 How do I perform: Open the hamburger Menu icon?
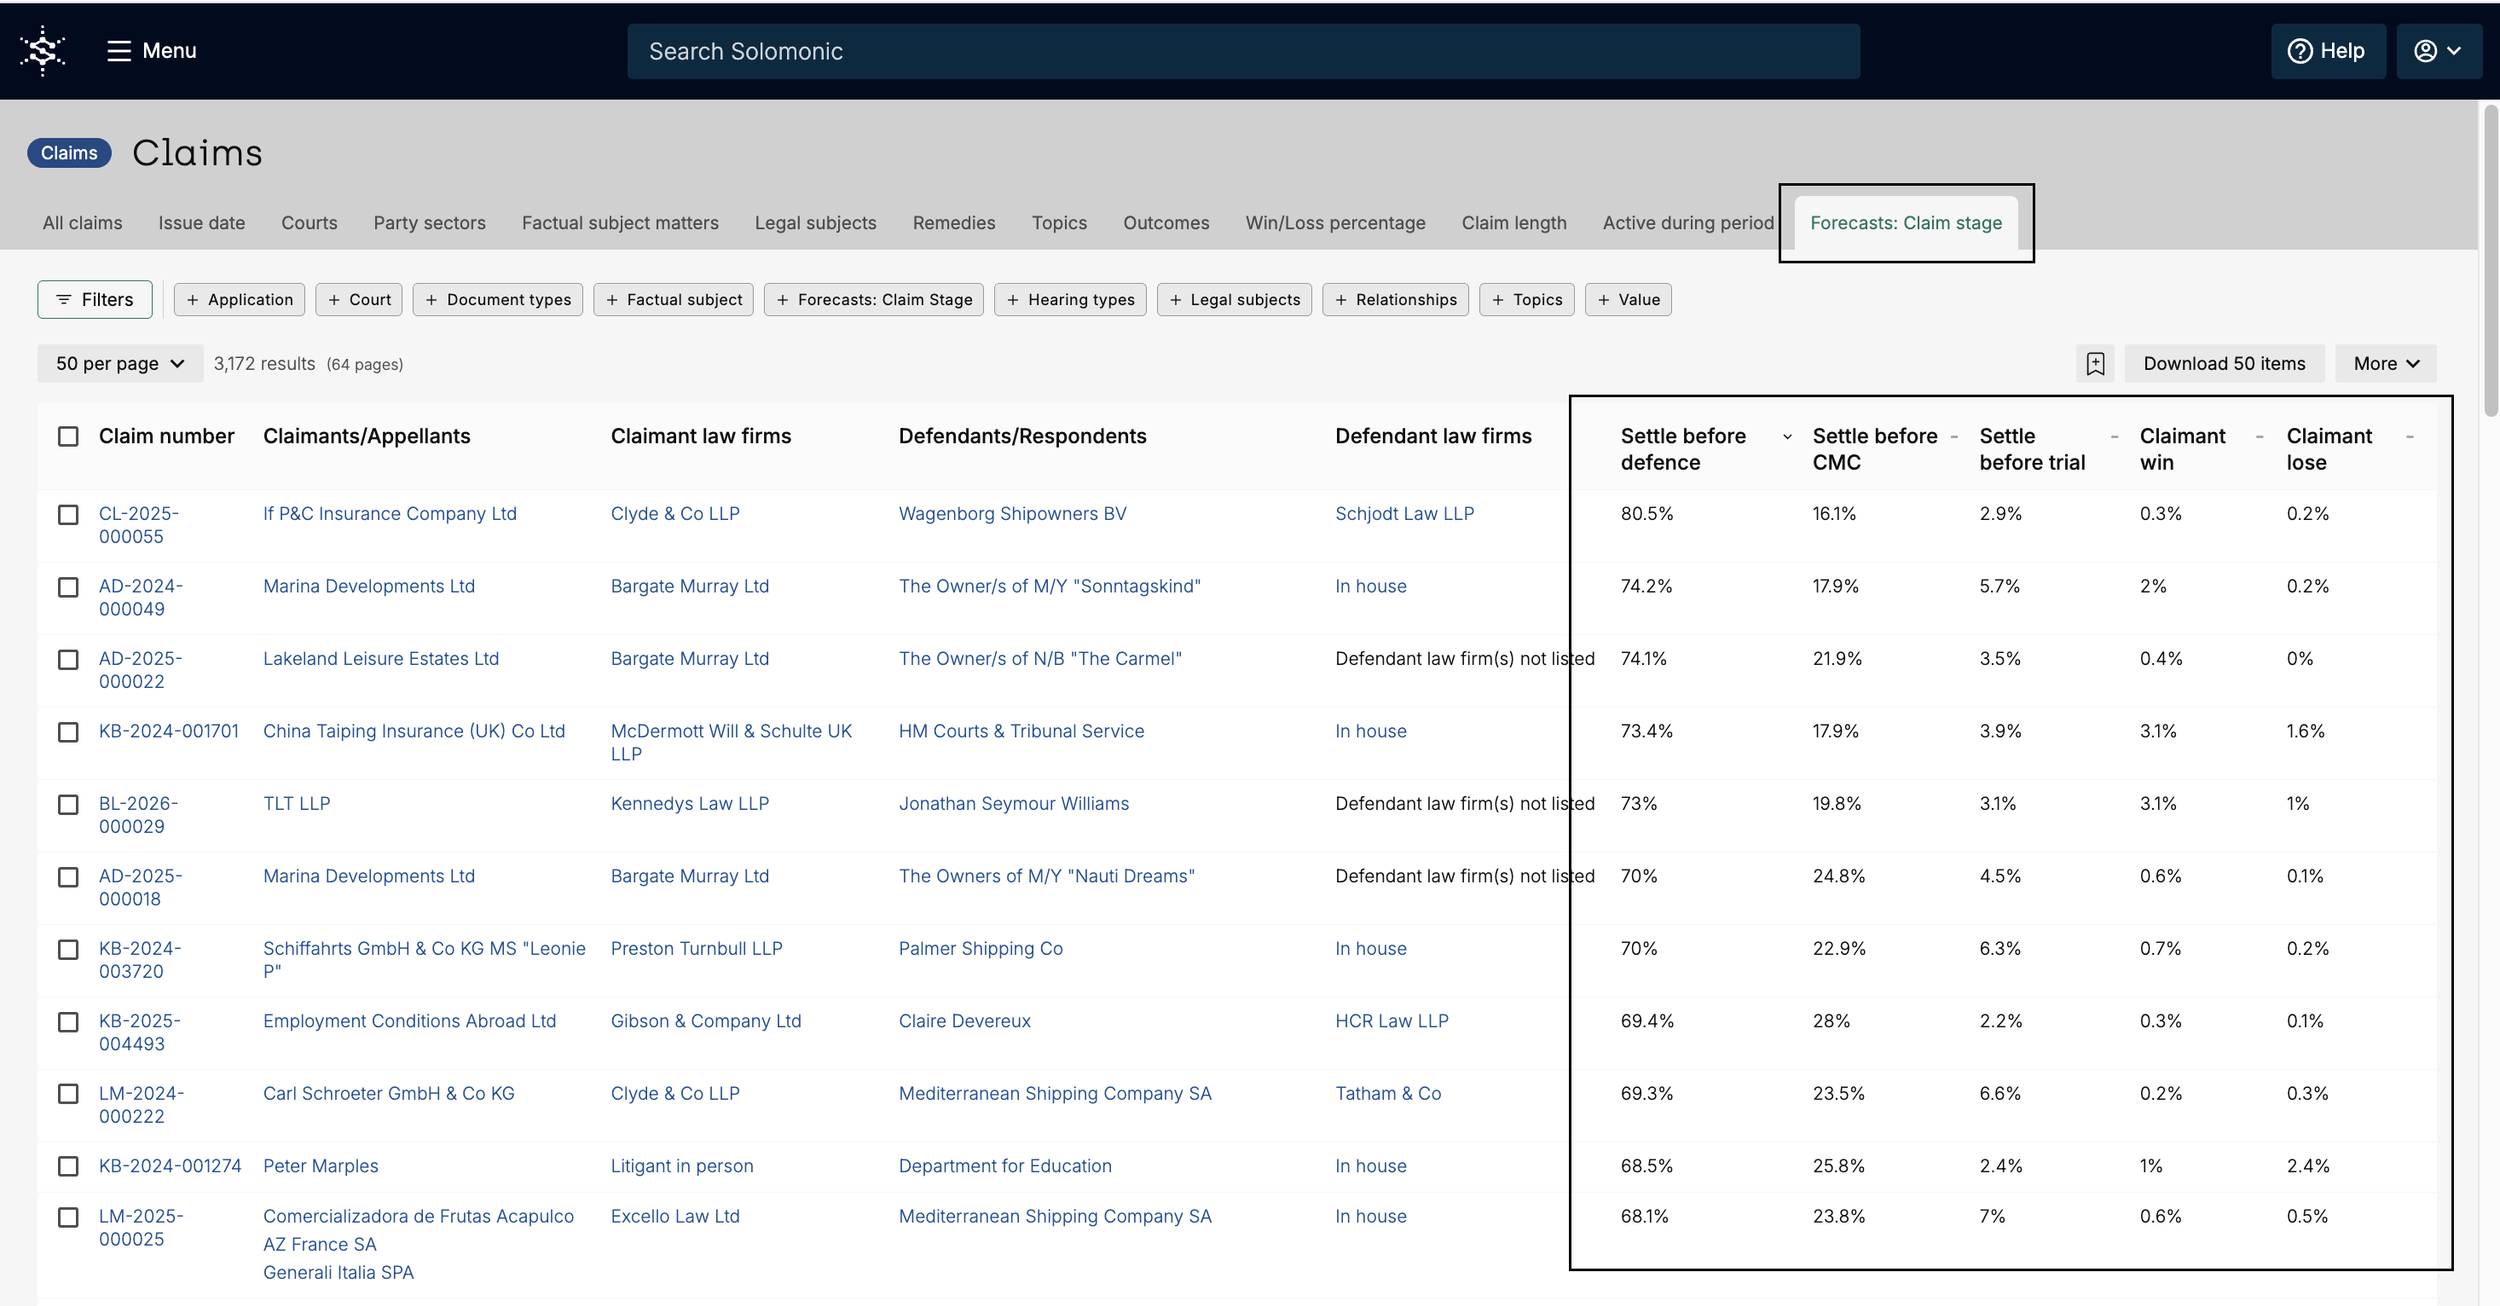pyautogui.click(x=119, y=51)
